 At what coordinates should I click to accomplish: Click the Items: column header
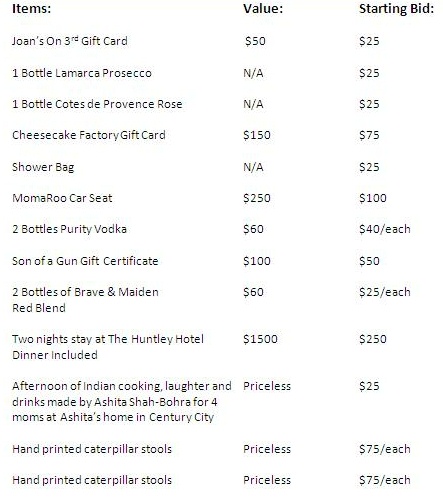pos(31,8)
